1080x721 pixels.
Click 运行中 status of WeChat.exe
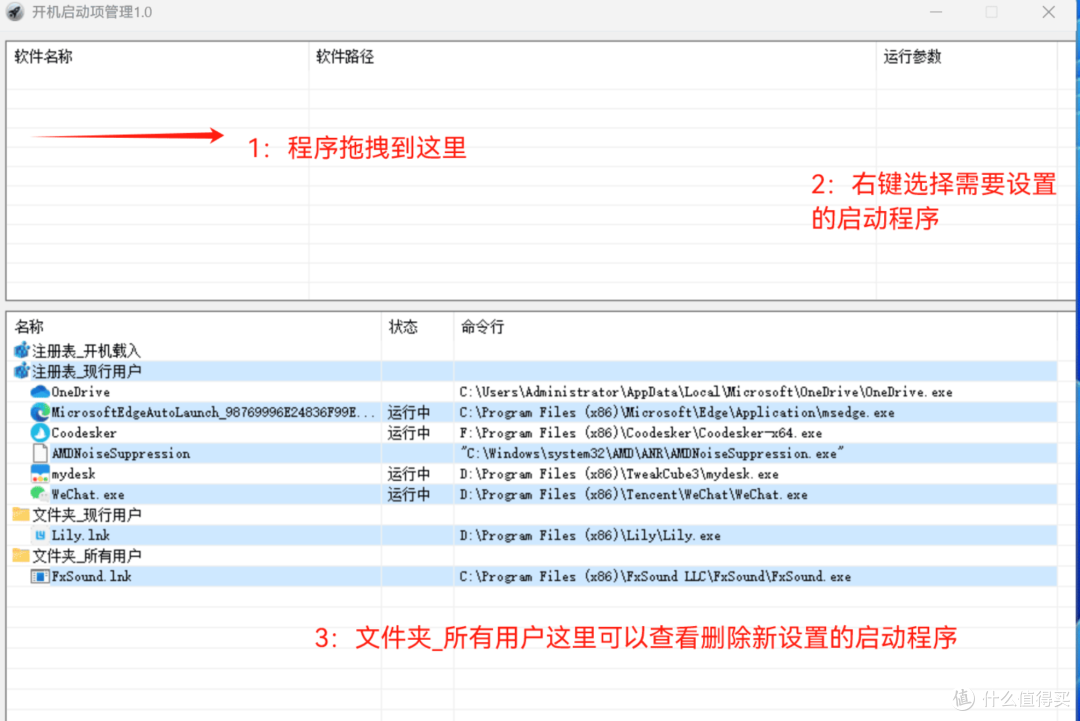pyautogui.click(x=408, y=494)
